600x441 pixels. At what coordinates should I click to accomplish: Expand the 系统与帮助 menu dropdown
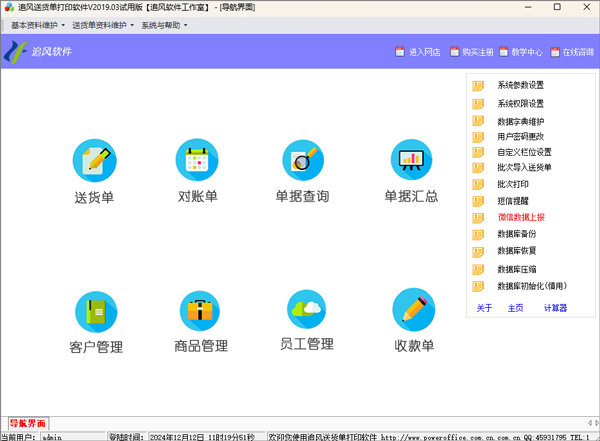click(164, 25)
